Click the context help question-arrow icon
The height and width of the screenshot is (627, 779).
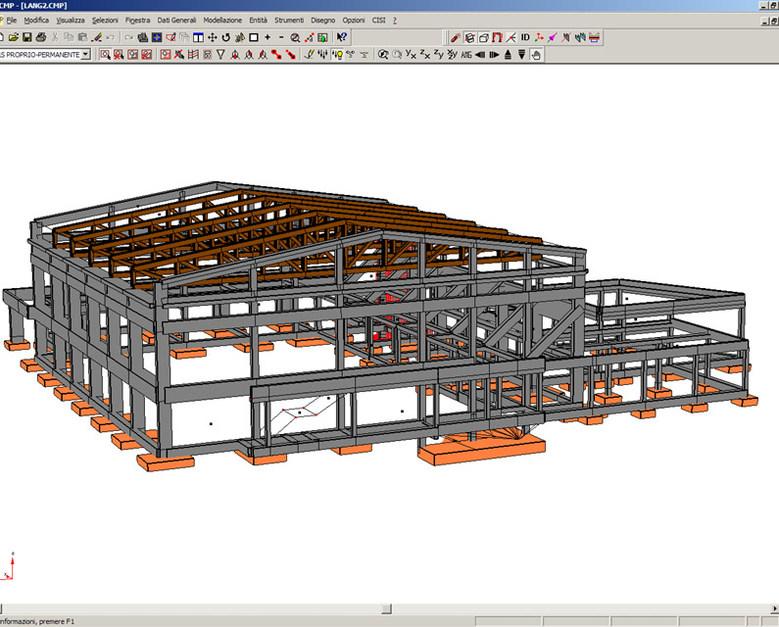tap(342, 38)
